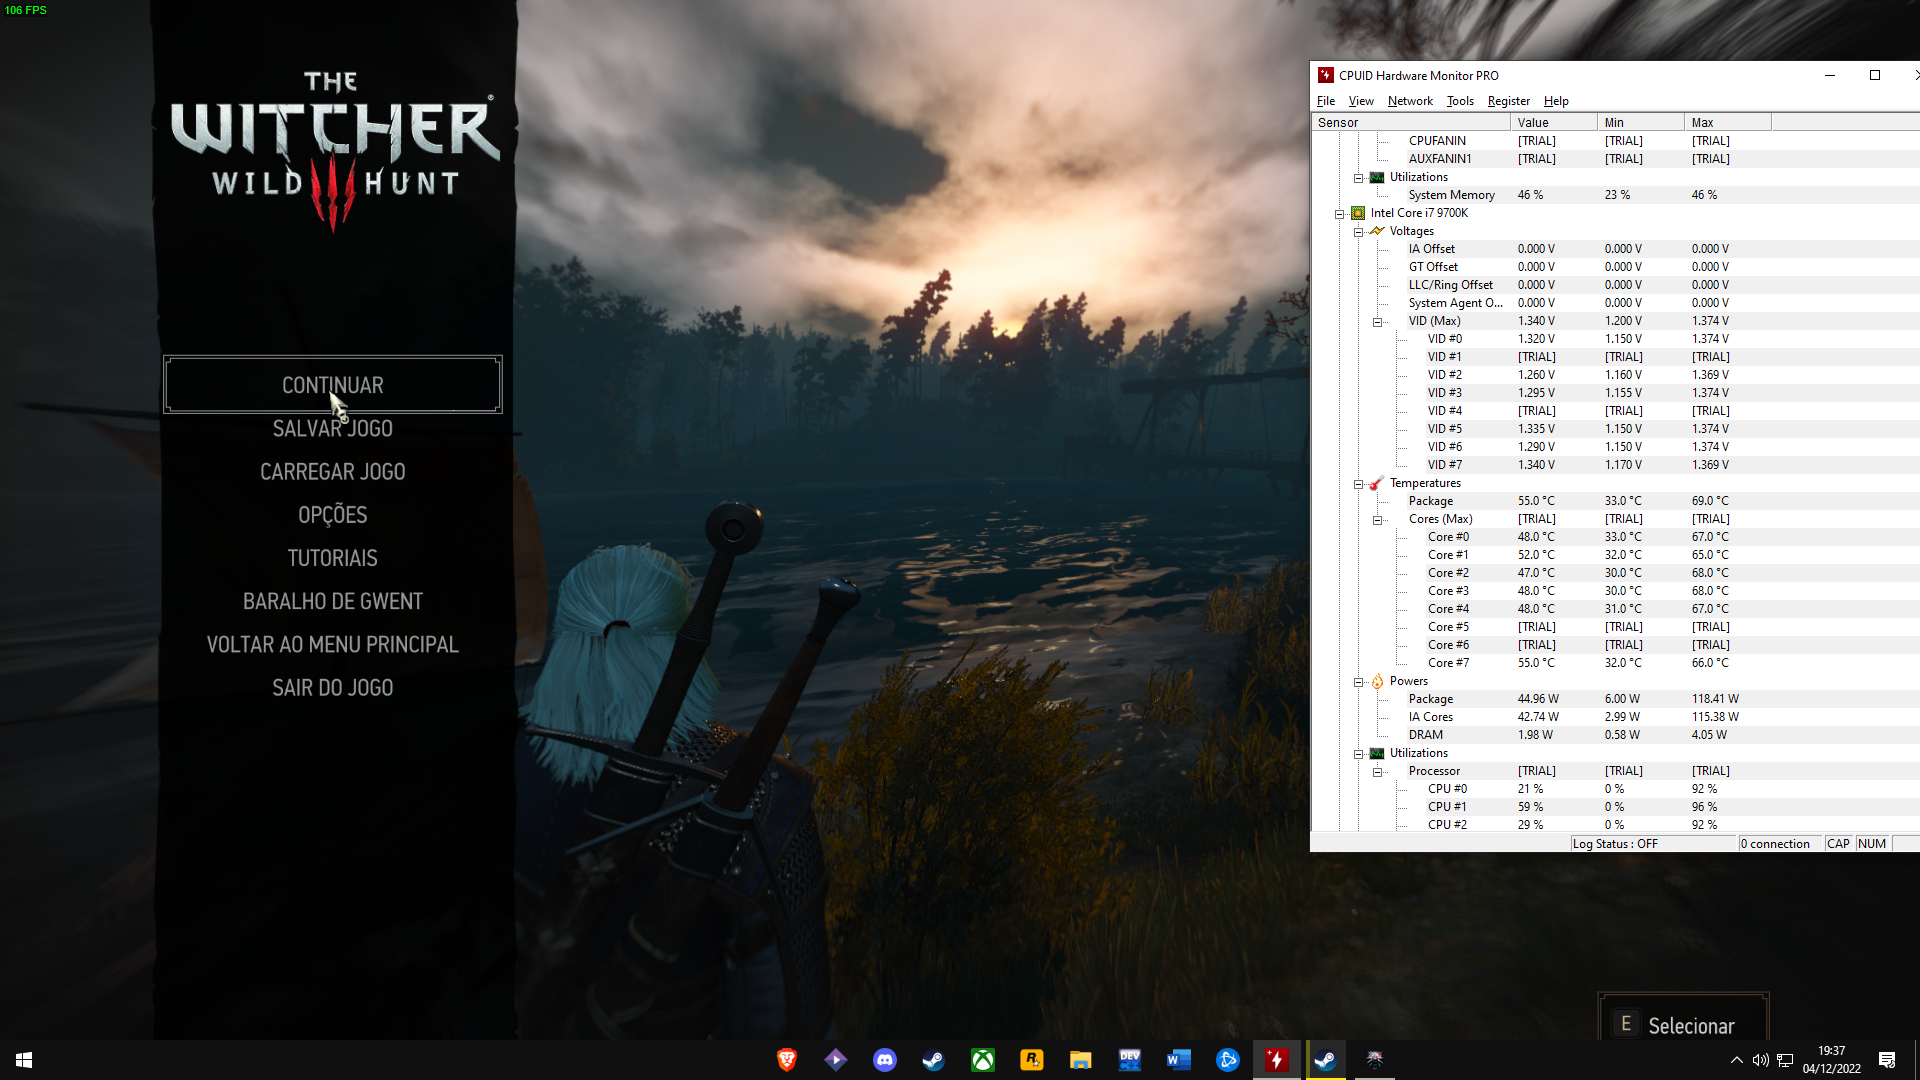
Task: Open the blue circular launcher icon beside Word
Action: [x=1228, y=1060]
